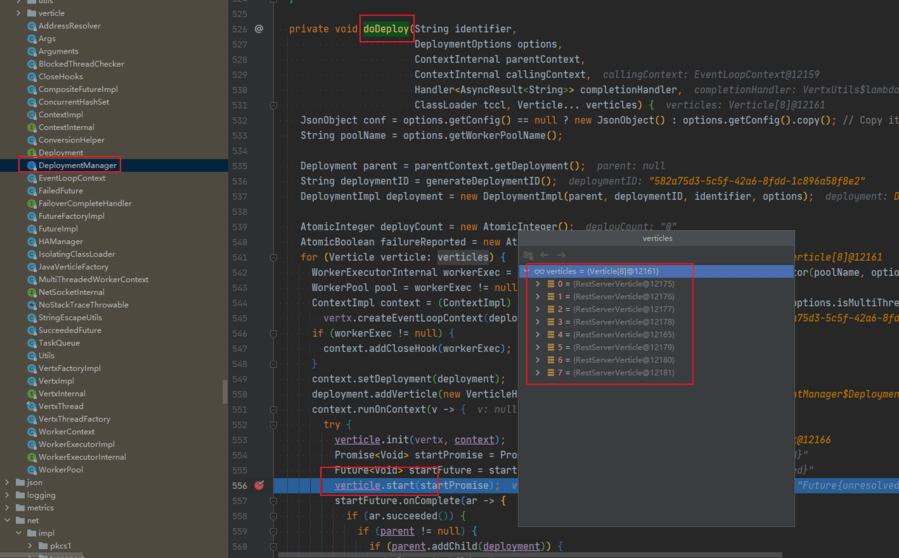The height and width of the screenshot is (558, 899).
Task: Click the doDeploy method name
Action: 386,29
